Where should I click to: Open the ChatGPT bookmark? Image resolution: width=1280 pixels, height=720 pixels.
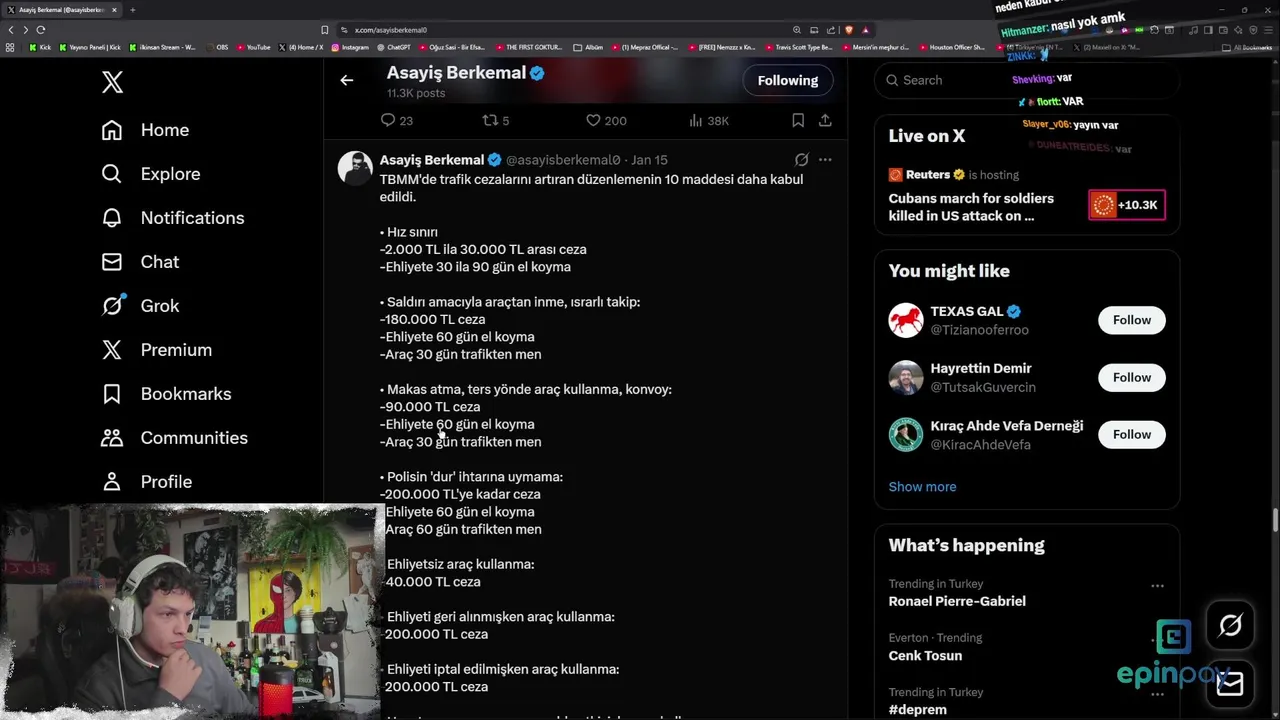click(x=394, y=47)
